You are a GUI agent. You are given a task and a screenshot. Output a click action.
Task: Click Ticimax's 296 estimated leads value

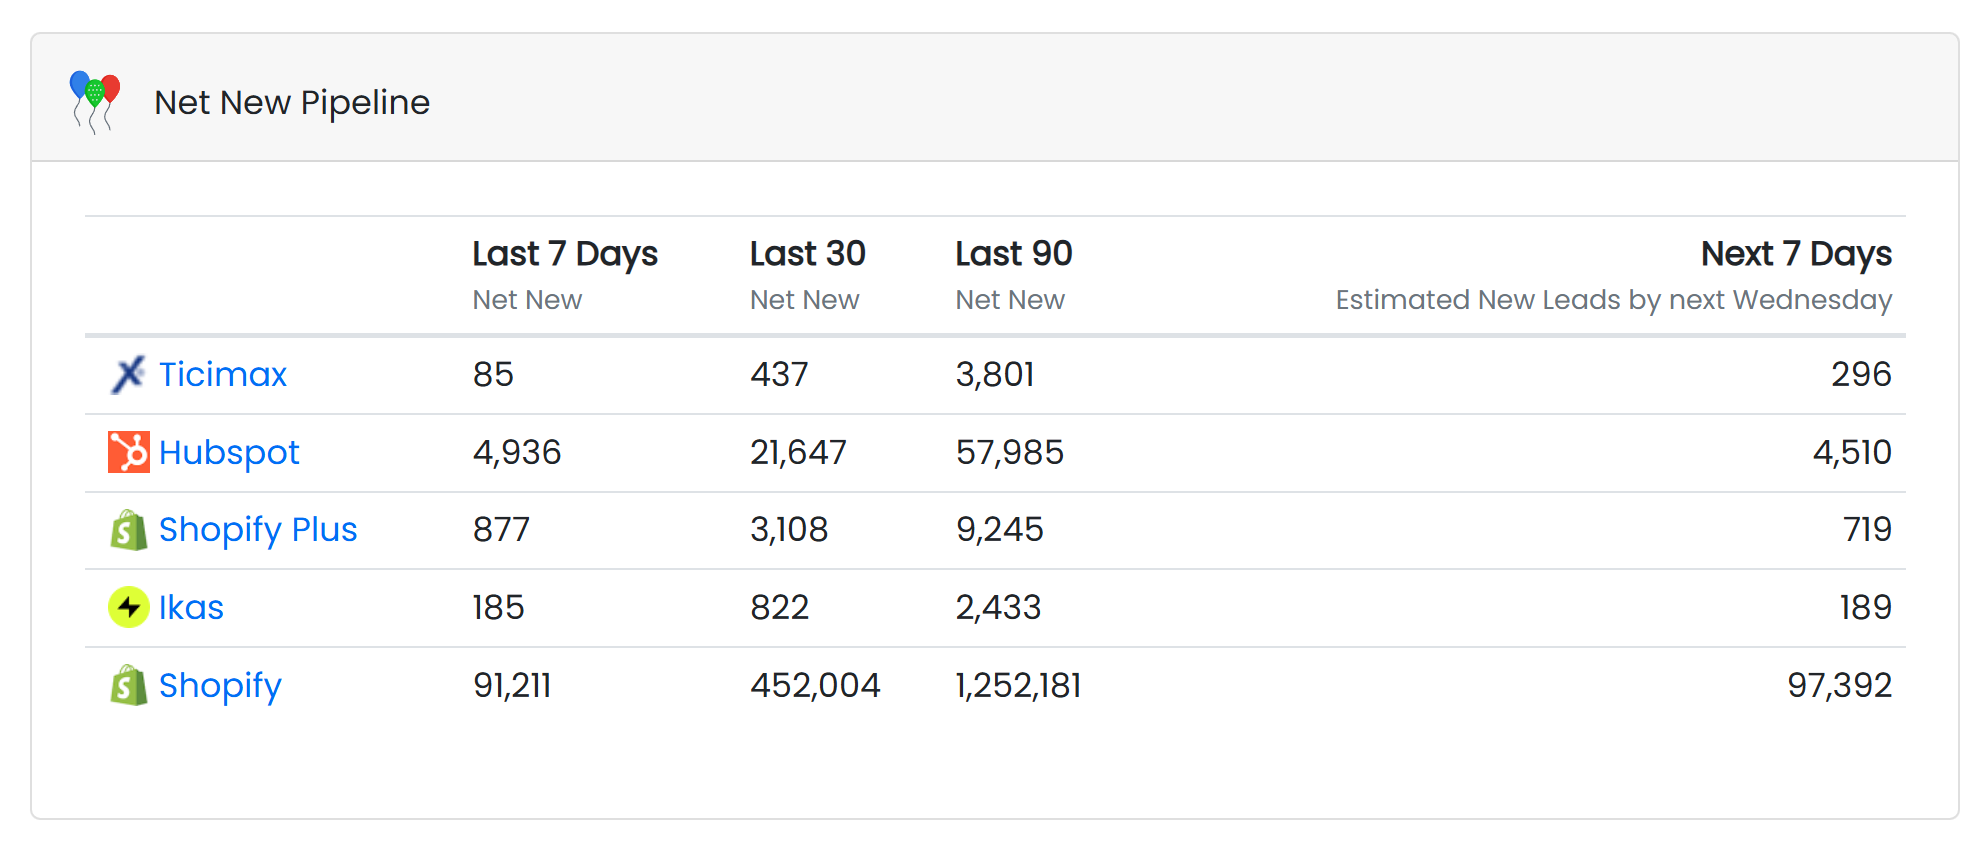click(1860, 375)
